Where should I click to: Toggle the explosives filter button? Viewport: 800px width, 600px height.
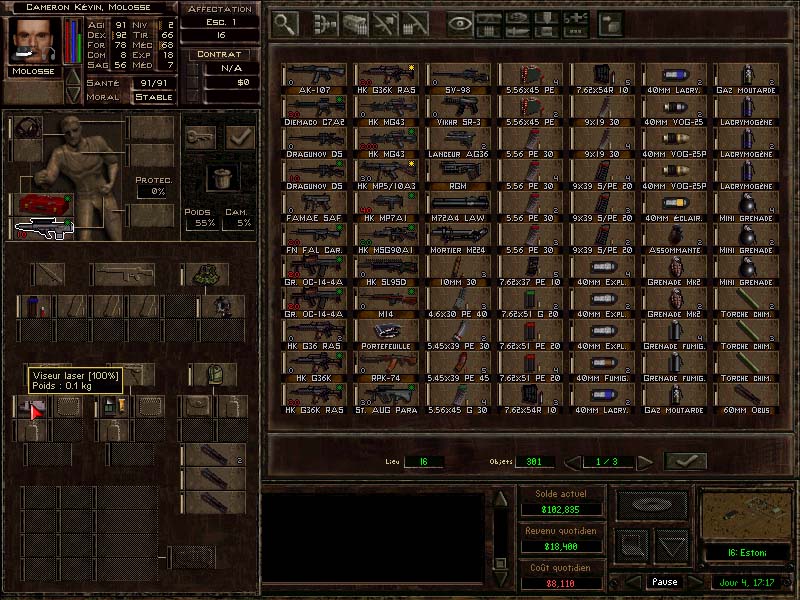coord(546,18)
